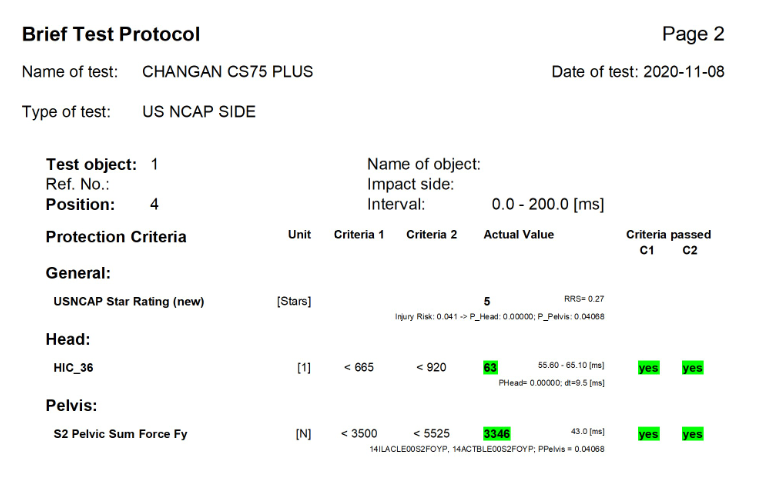Click the US NCAP SIDE test type
This screenshot has height=500, width=767.
[x=199, y=112]
